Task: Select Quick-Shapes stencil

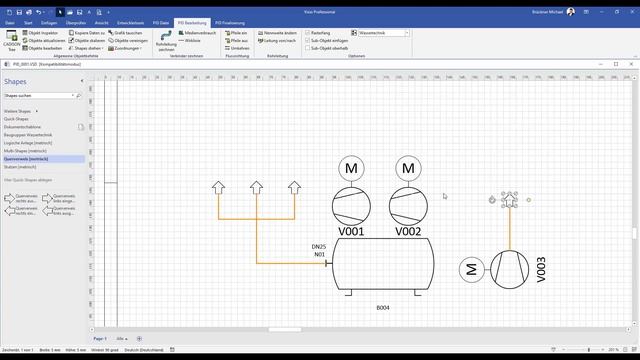Action: pos(16,119)
